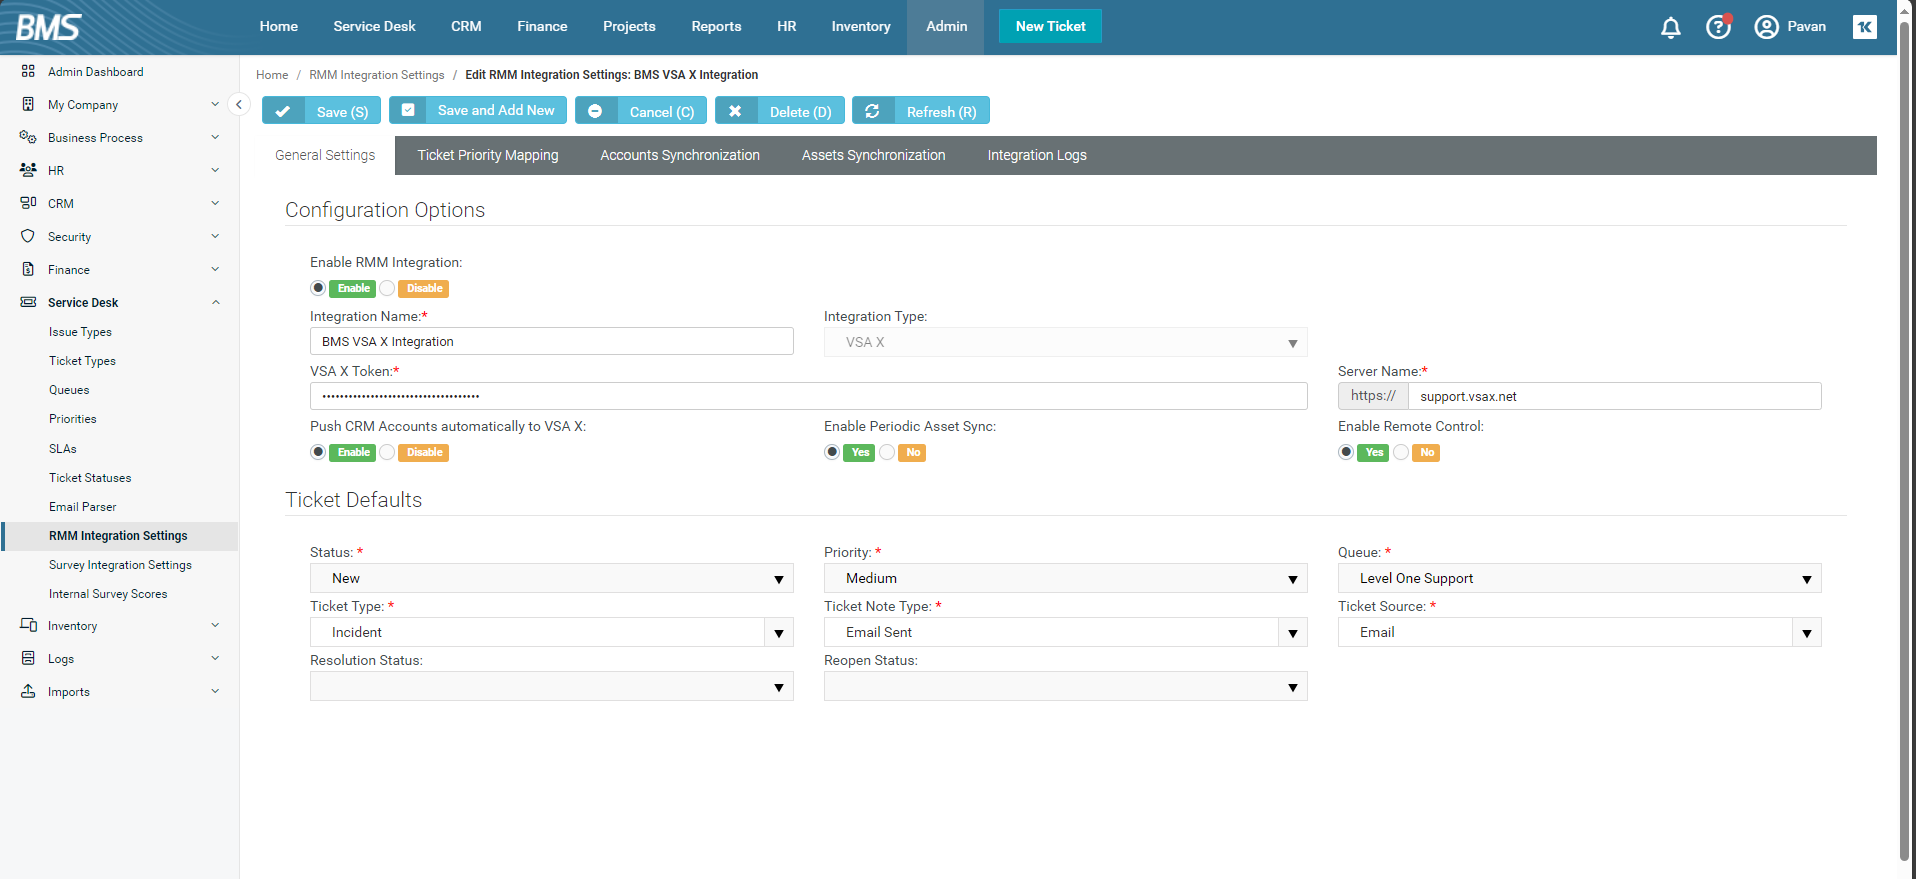1916x879 pixels.
Task: Select Disable radio for Enable RMM Integration
Action: point(388,288)
